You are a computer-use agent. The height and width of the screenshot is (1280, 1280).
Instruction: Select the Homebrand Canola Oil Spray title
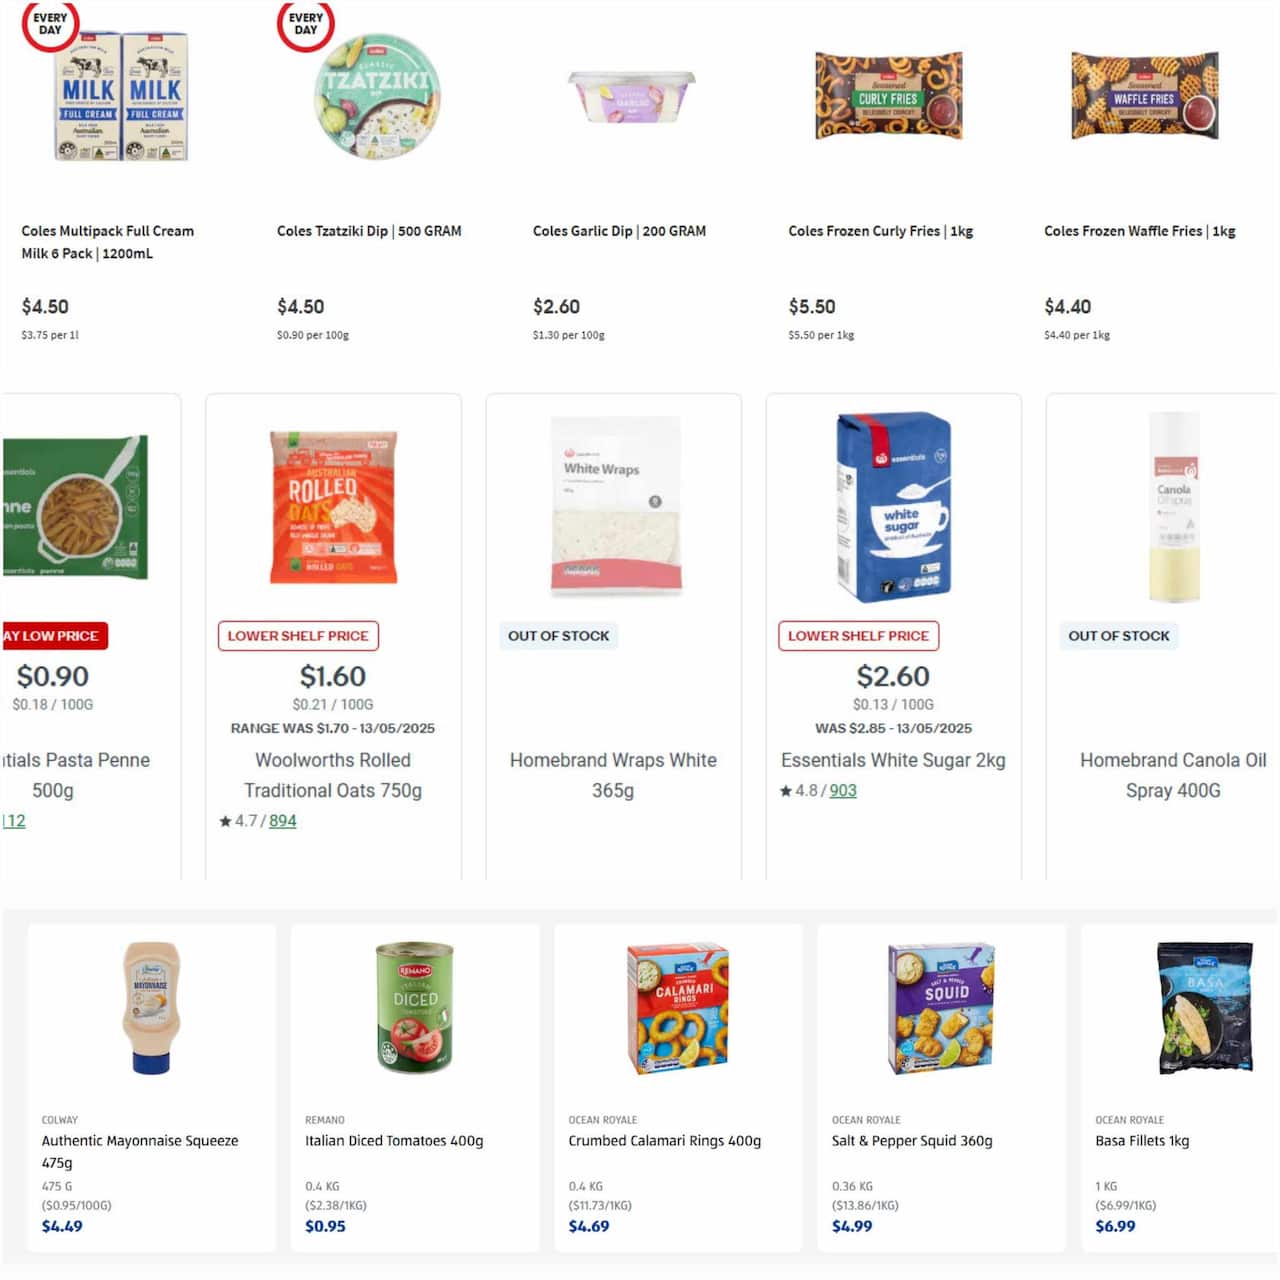point(1173,775)
